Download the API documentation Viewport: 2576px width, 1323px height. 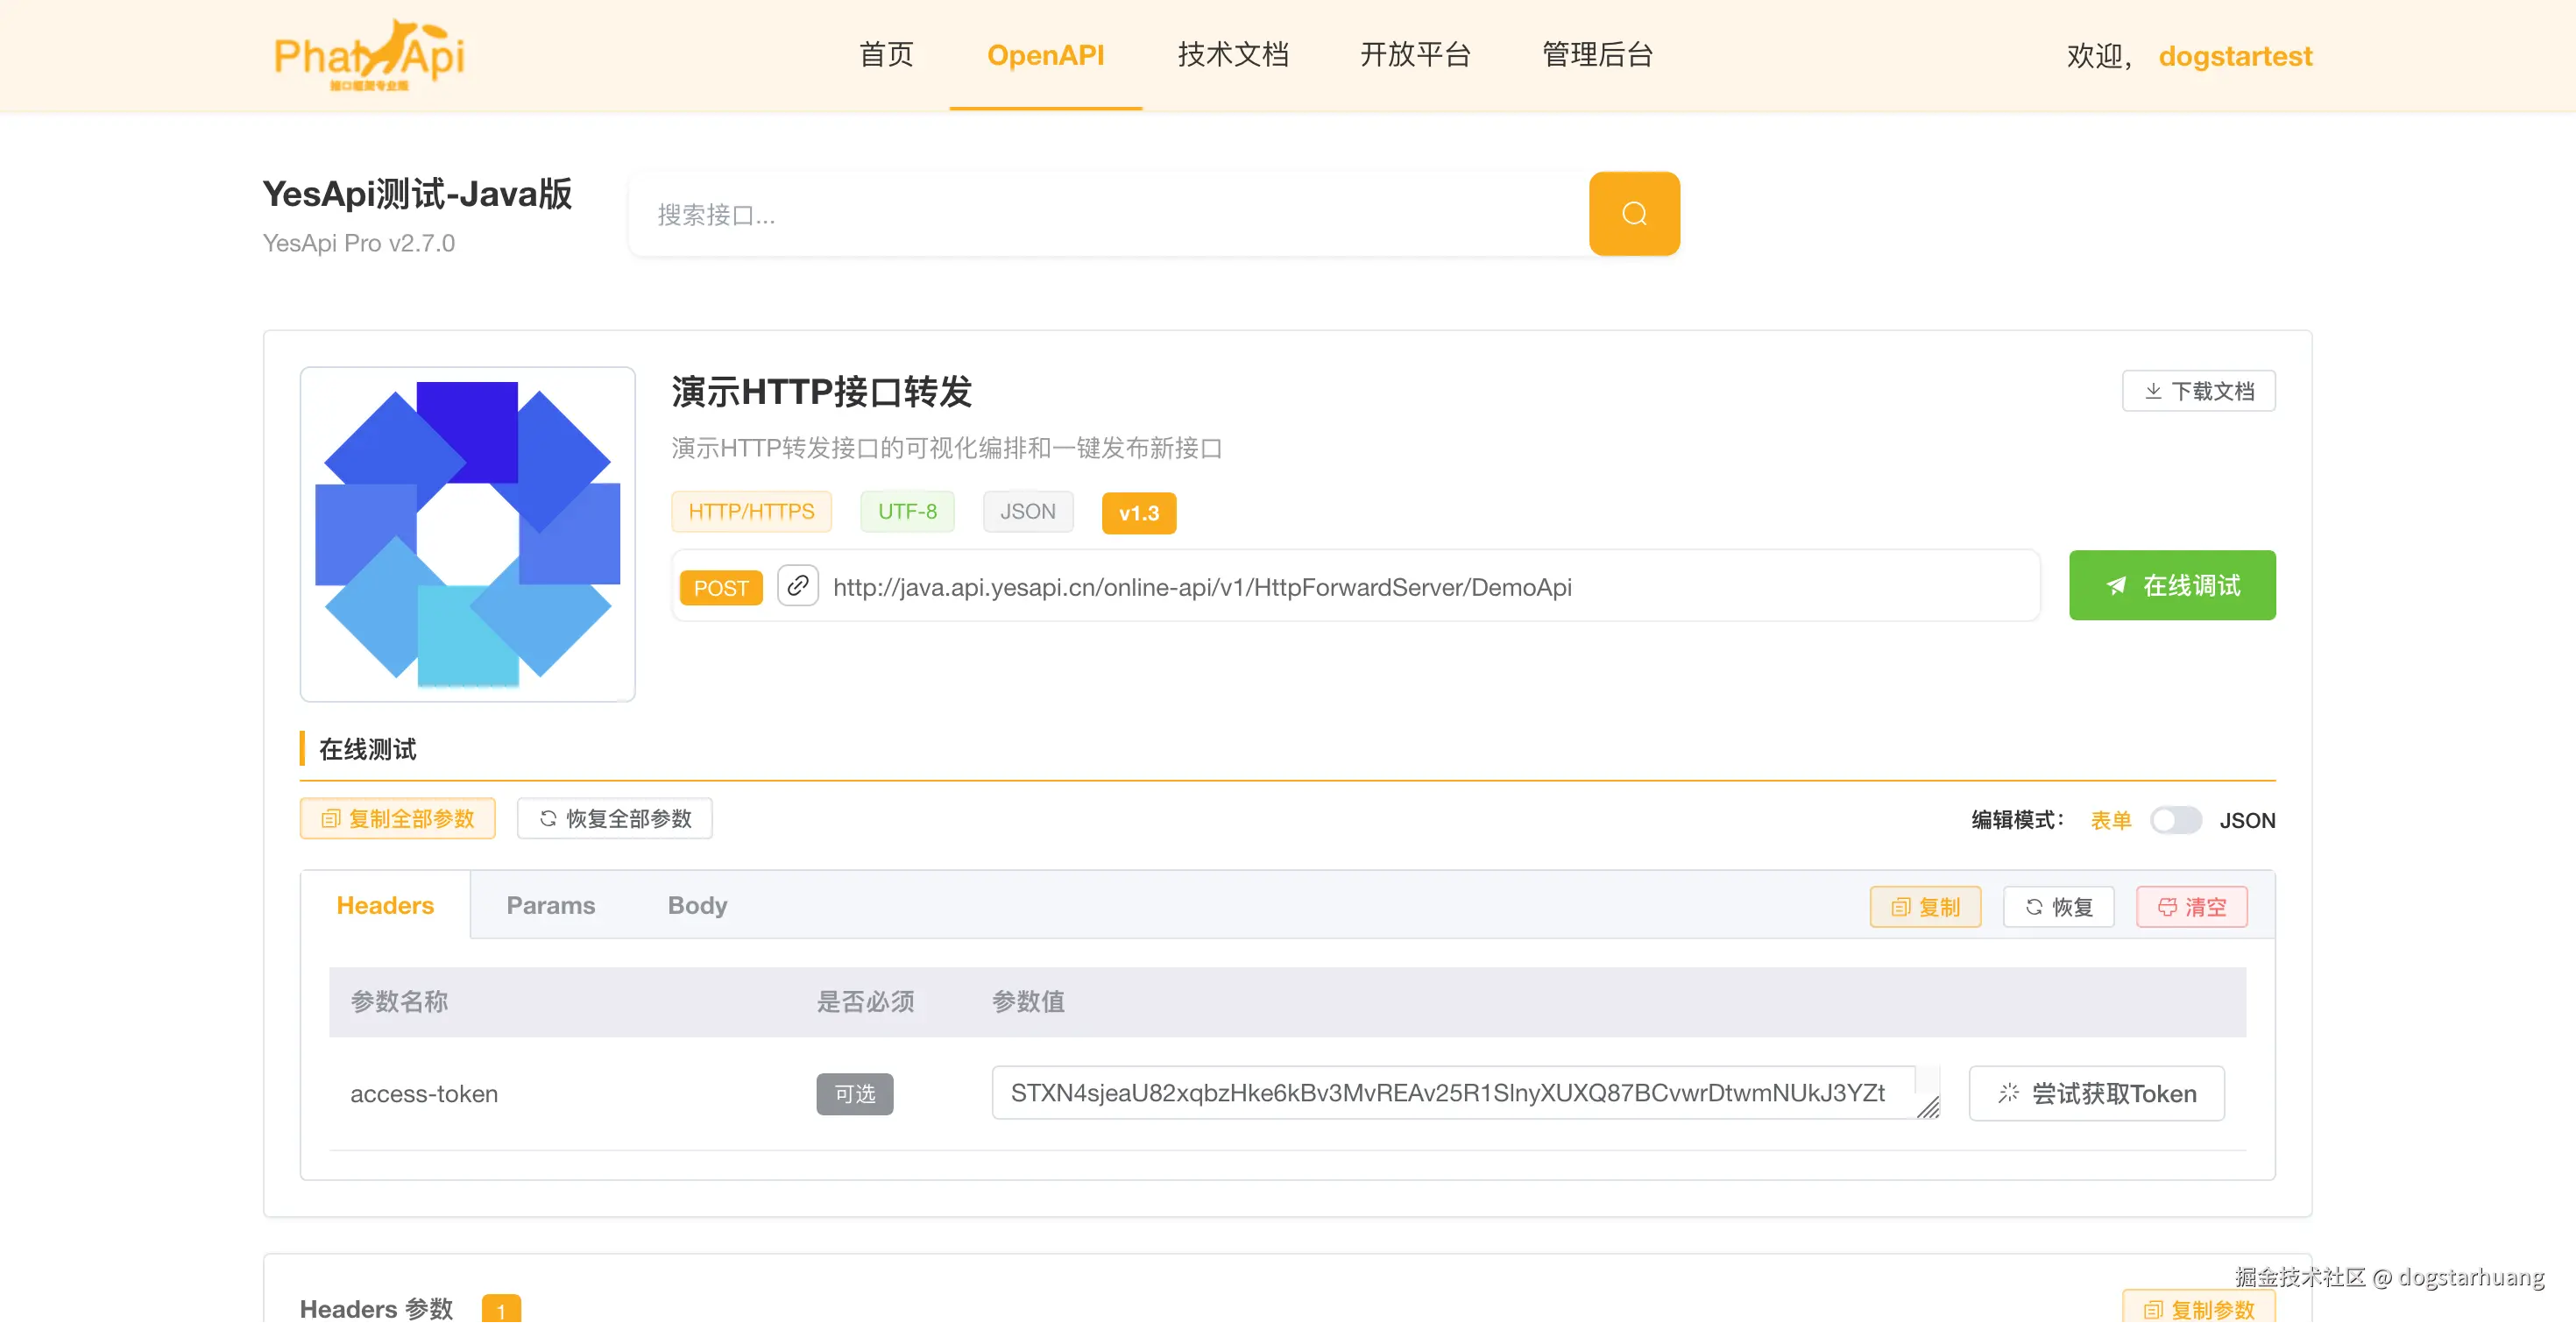[2198, 391]
